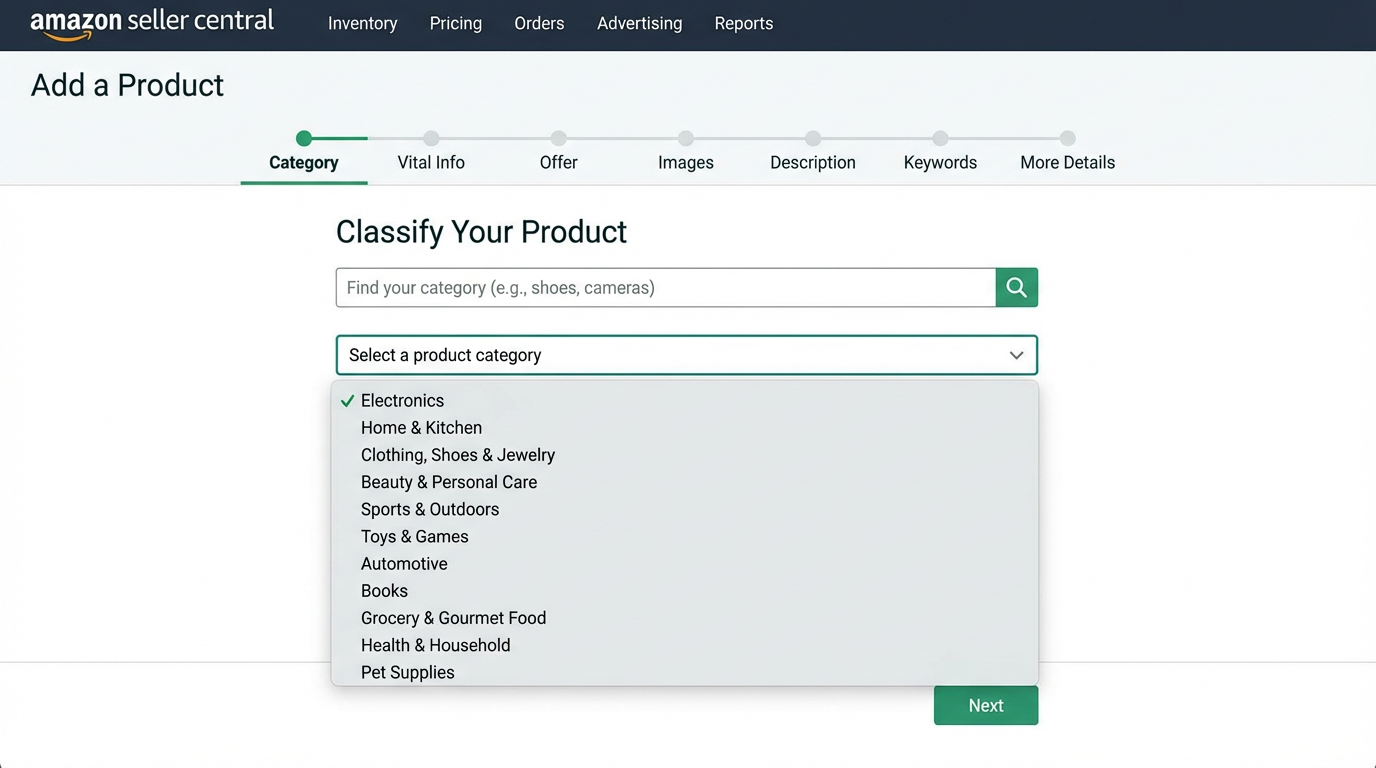Click the green search magnifier icon
Screen dimensions: 1376x768
(x=1016, y=287)
